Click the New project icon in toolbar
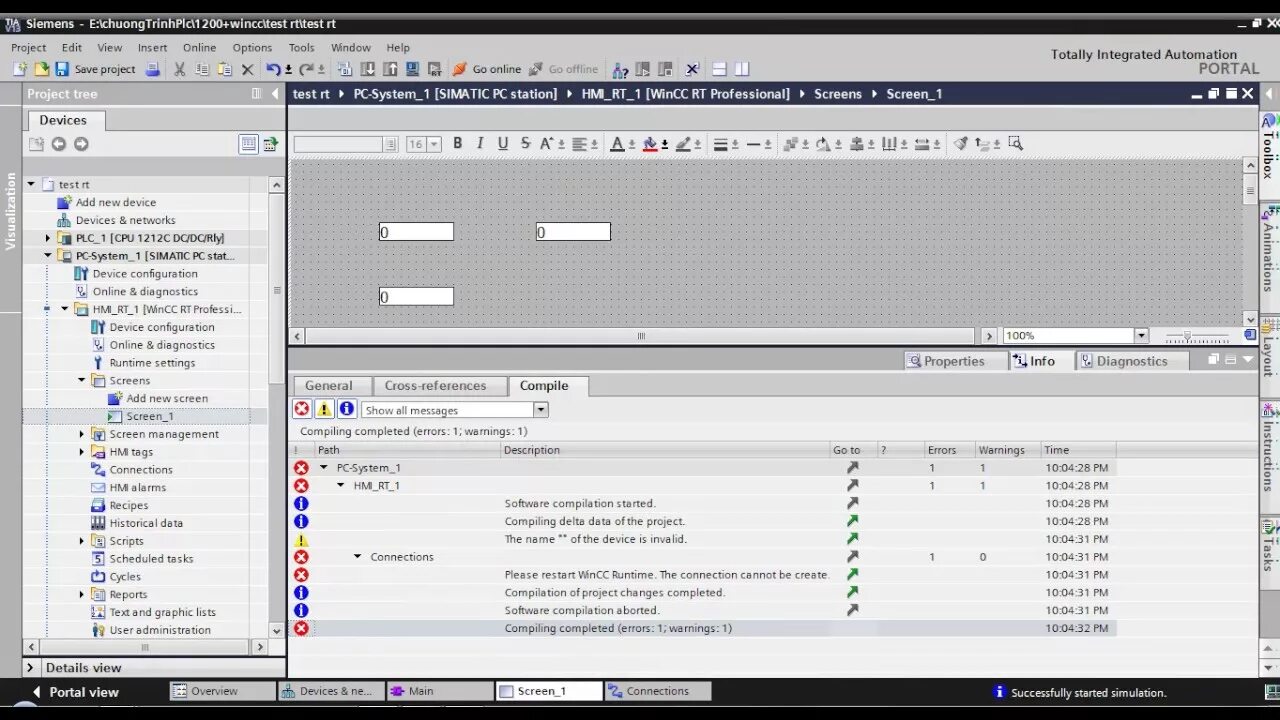Viewport: 1280px width, 720px height. pyautogui.click(x=19, y=69)
